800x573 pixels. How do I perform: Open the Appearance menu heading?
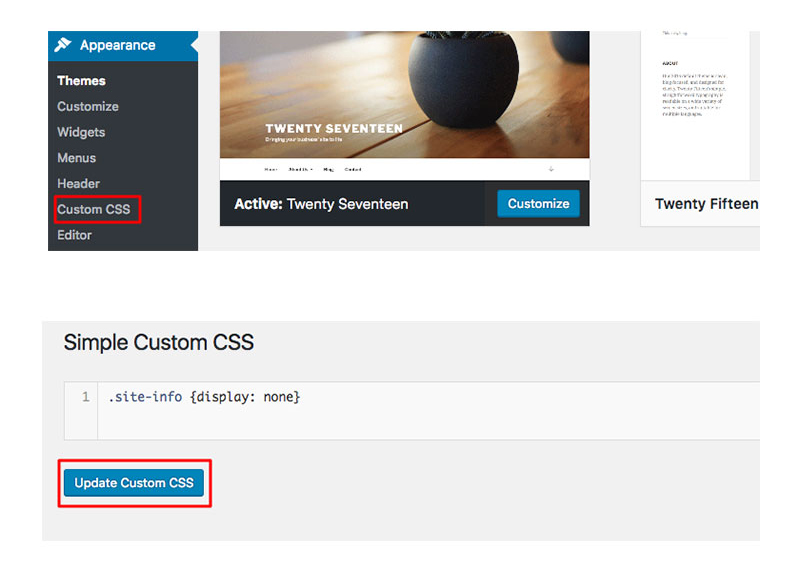(123, 45)
